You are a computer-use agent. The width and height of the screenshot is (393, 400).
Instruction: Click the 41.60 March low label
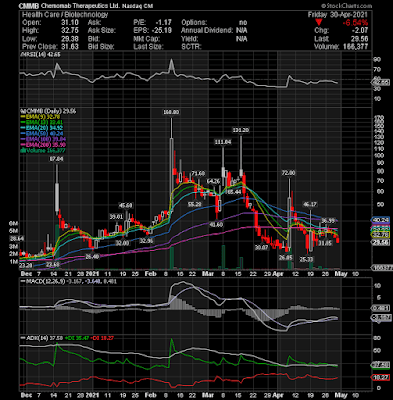pyautogui.click(x=216, y=224)
